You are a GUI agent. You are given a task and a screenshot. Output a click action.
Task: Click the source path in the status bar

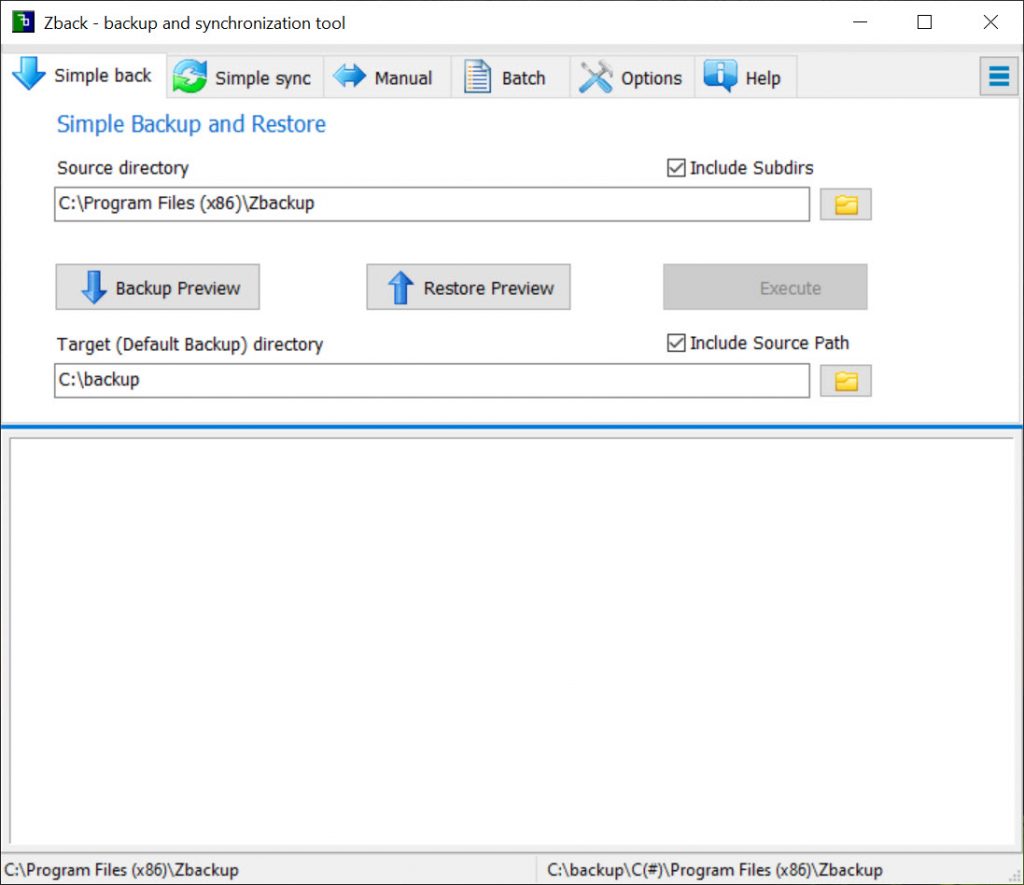tap(121, 870)
